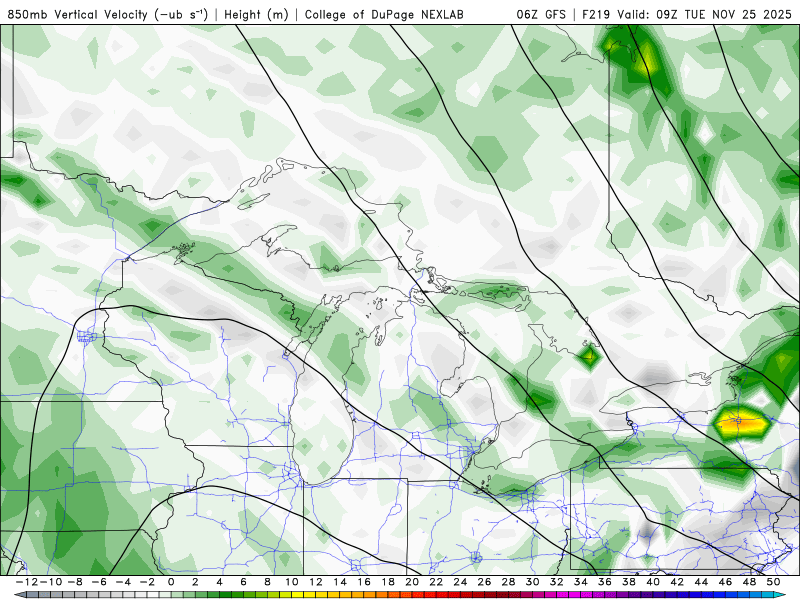The height and width of the screenshot is (600, 800).
Task: Click the '28' legend value
Action: (x=509, y=582)
